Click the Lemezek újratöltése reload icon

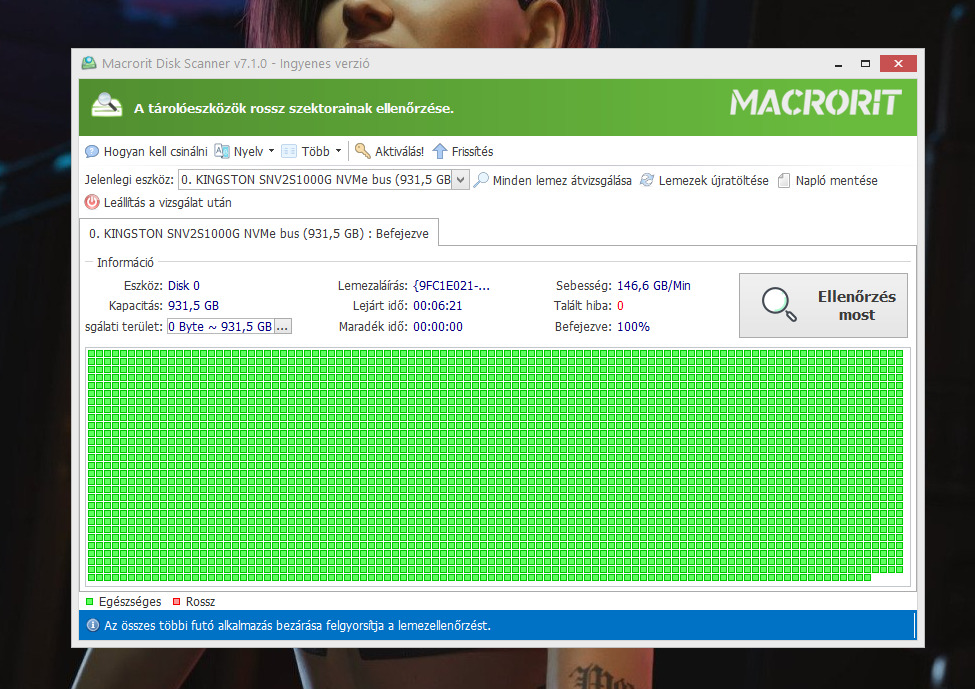647,180
